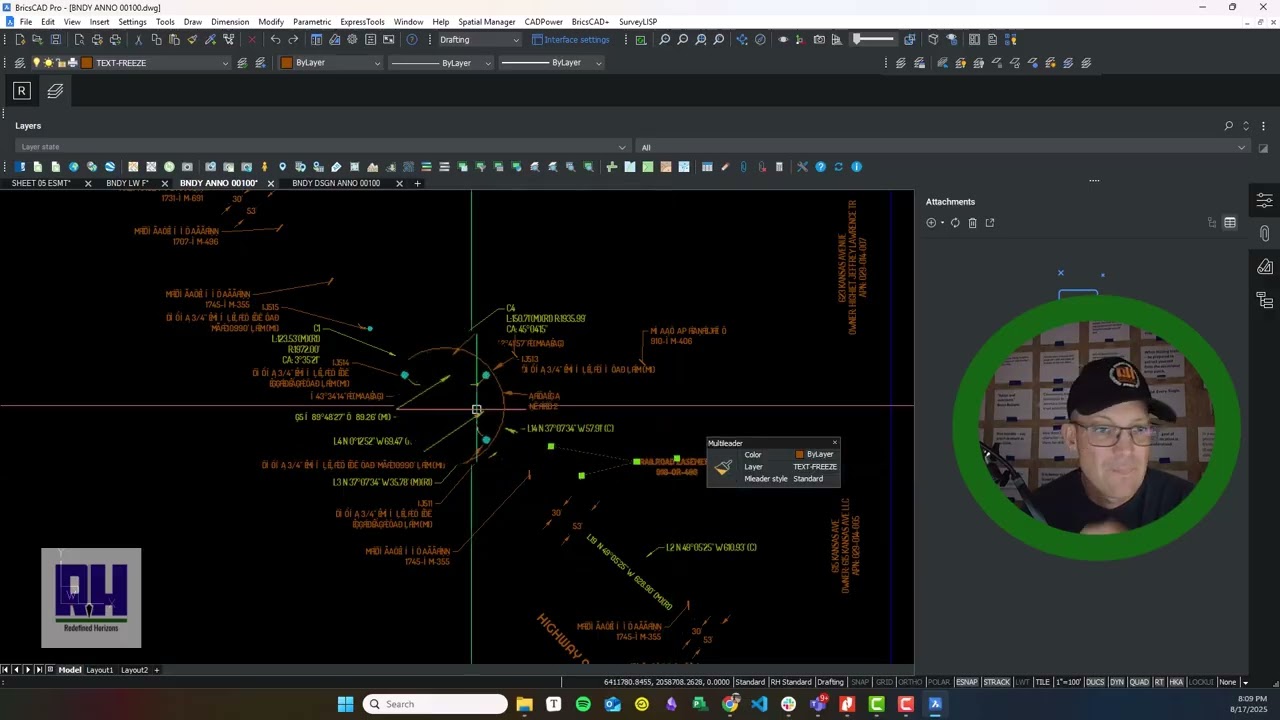
Task: Toggle ESNAP in the status bar
Action: 967,682
